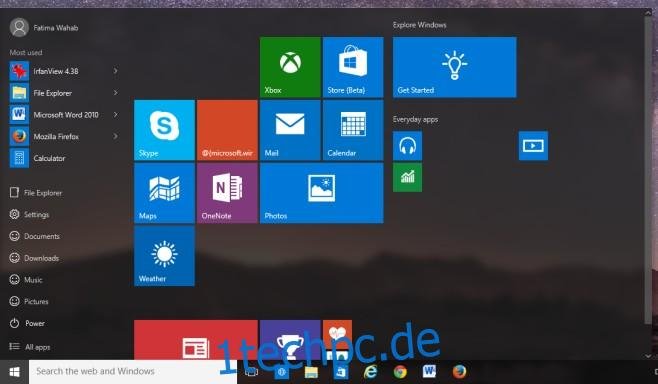Open Internet Explorer from the taskbar
Screen dimensions: 658x384
[370, 372]
